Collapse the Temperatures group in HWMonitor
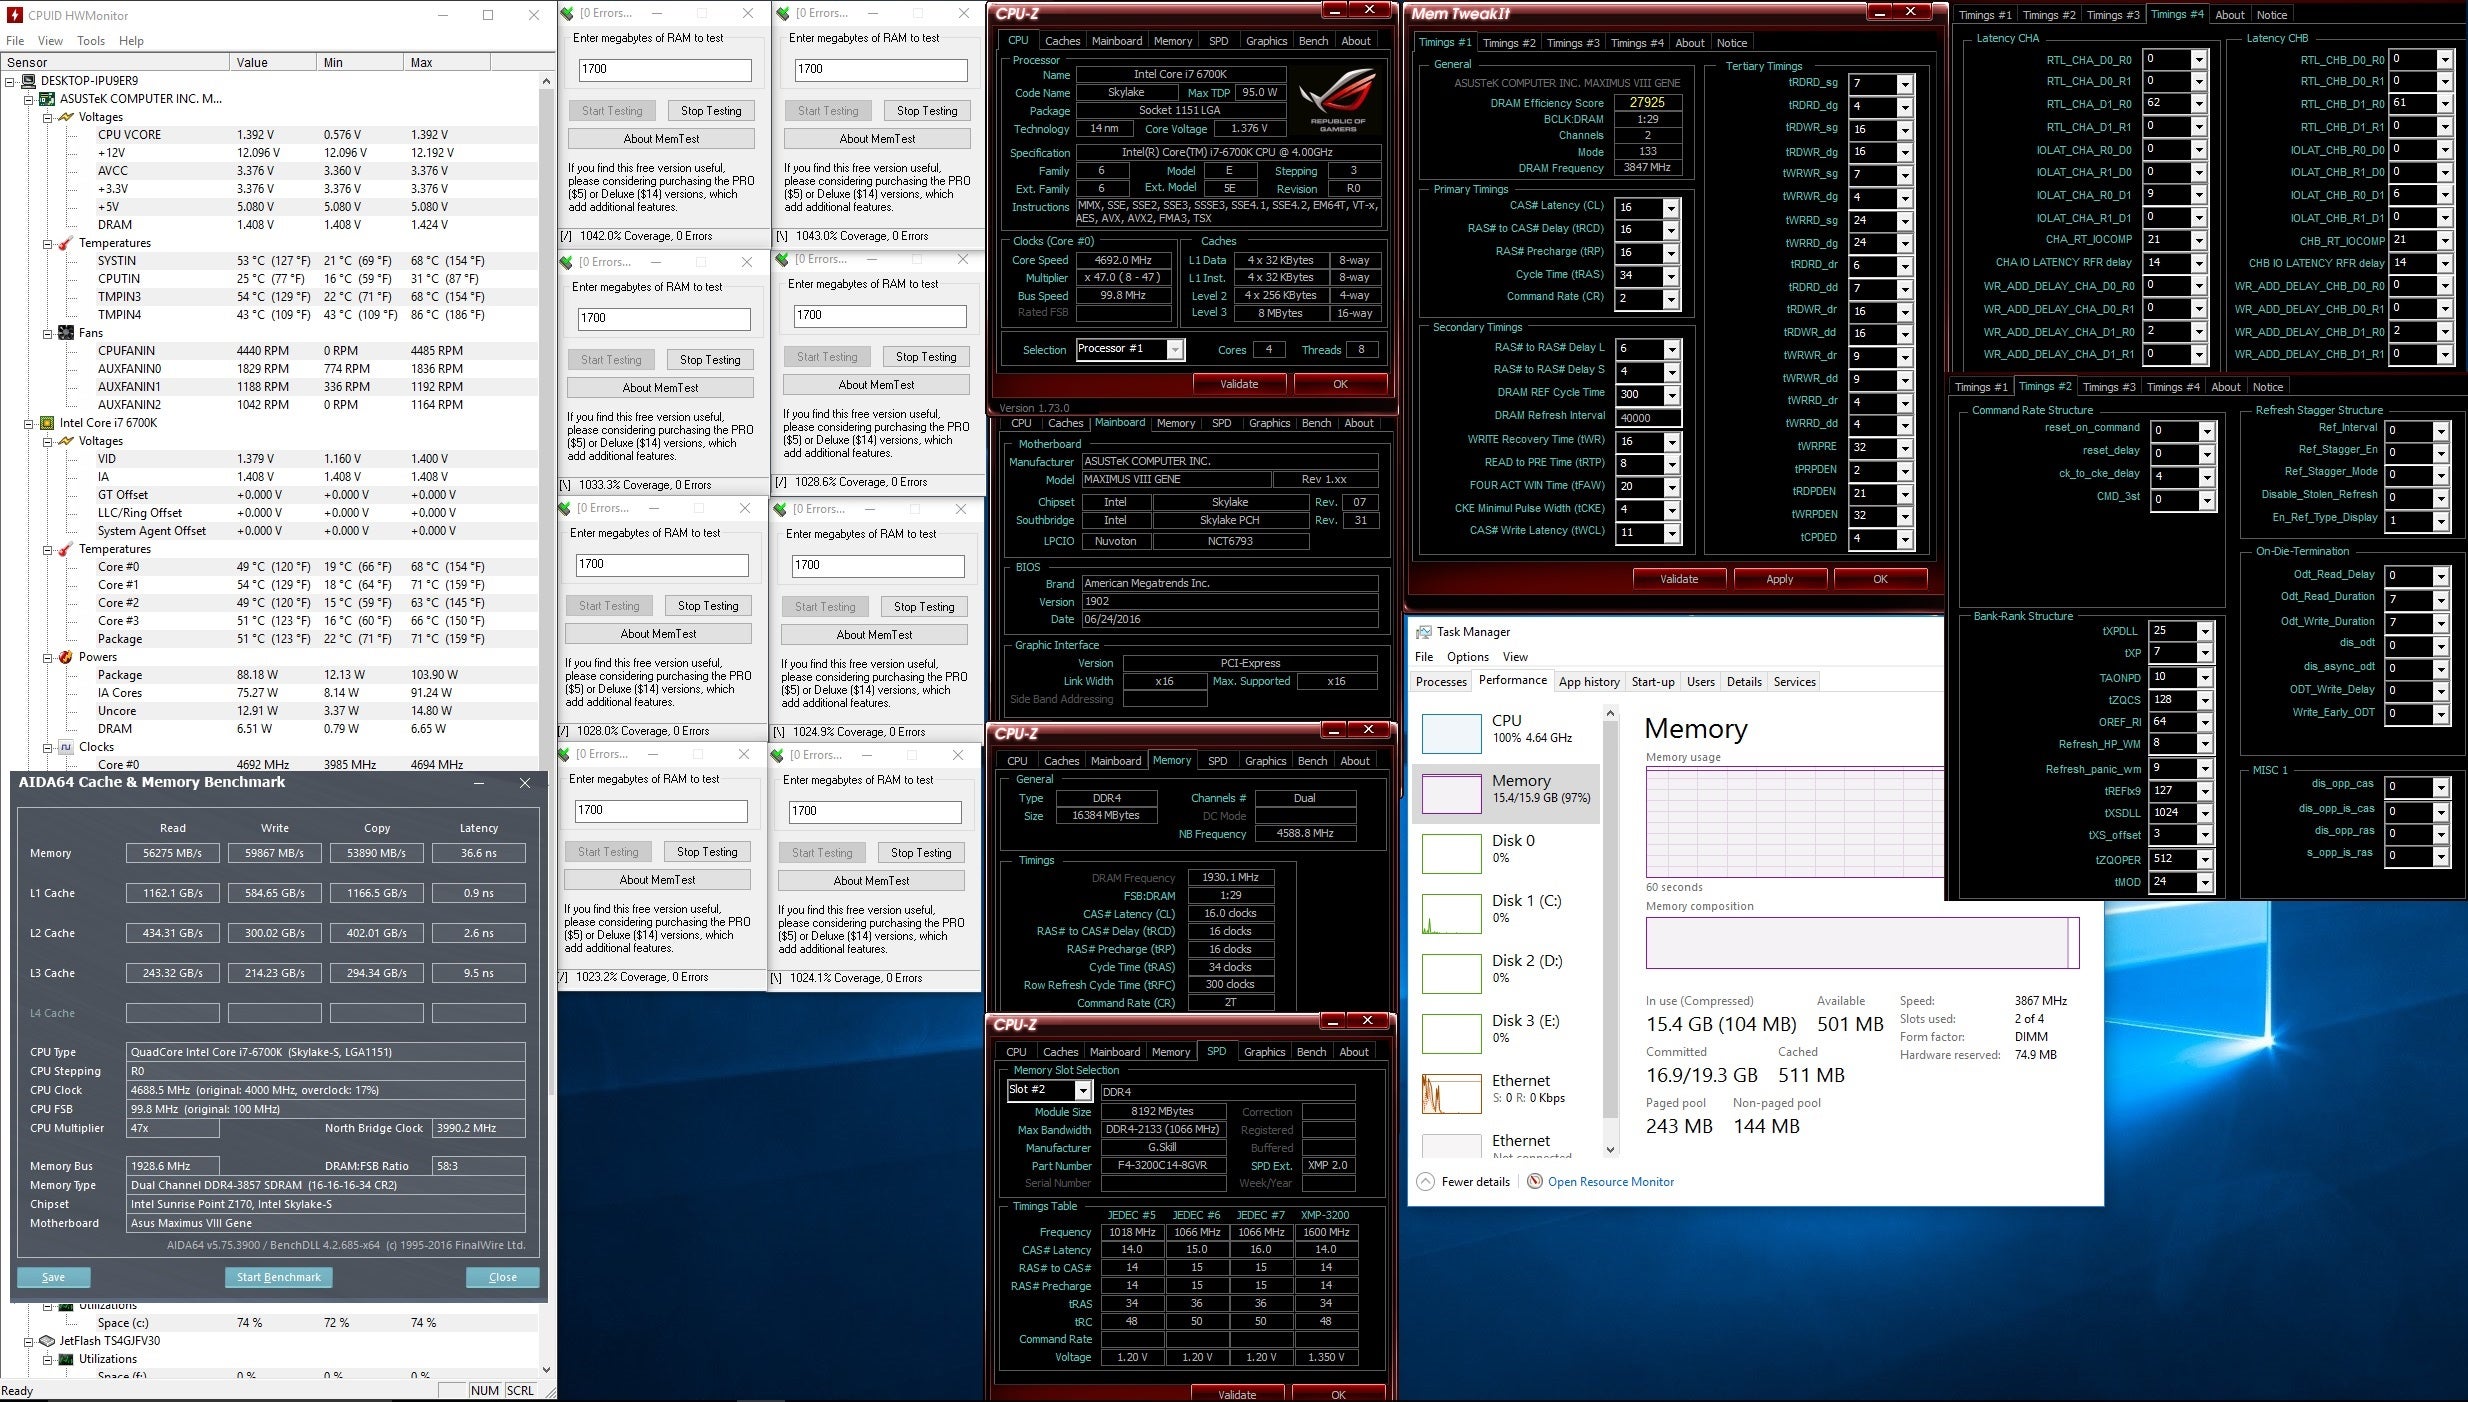2468x1402 pixels. point(46,242)
